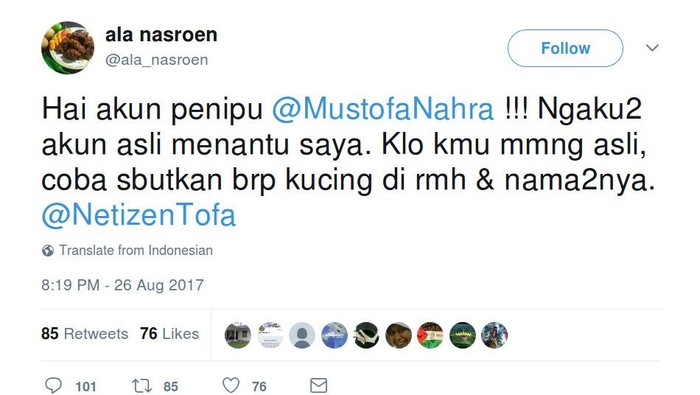Click the house photo avatar in likers row

click(238, 335)
